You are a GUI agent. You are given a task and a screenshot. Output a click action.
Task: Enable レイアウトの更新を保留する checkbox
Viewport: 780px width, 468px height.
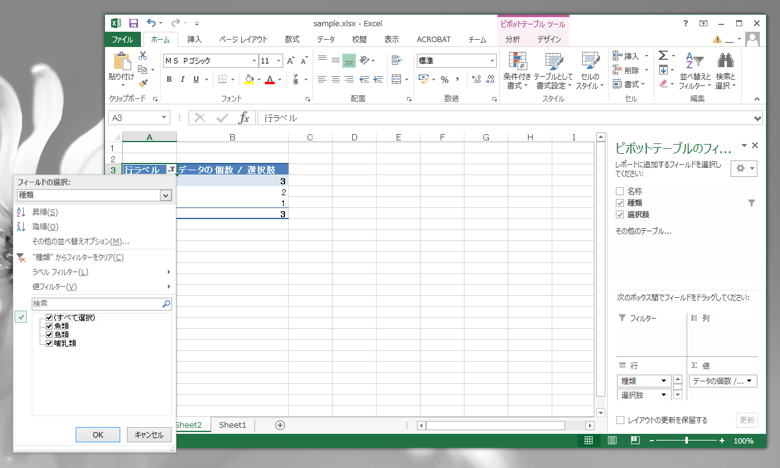tap(620, 420)
